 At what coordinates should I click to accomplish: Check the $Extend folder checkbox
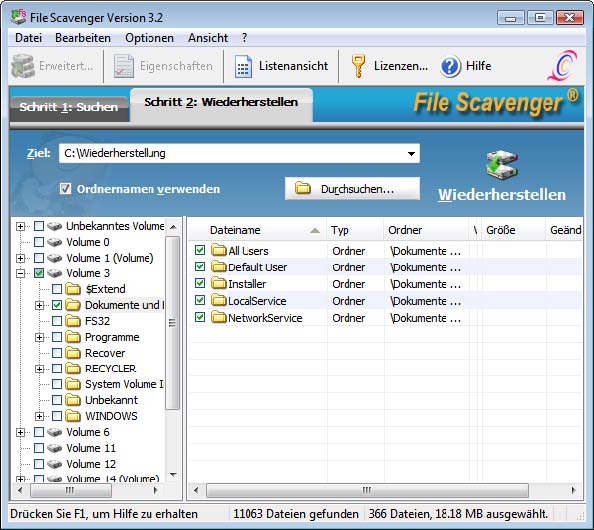pyautogui.click(x=57, y=289)
